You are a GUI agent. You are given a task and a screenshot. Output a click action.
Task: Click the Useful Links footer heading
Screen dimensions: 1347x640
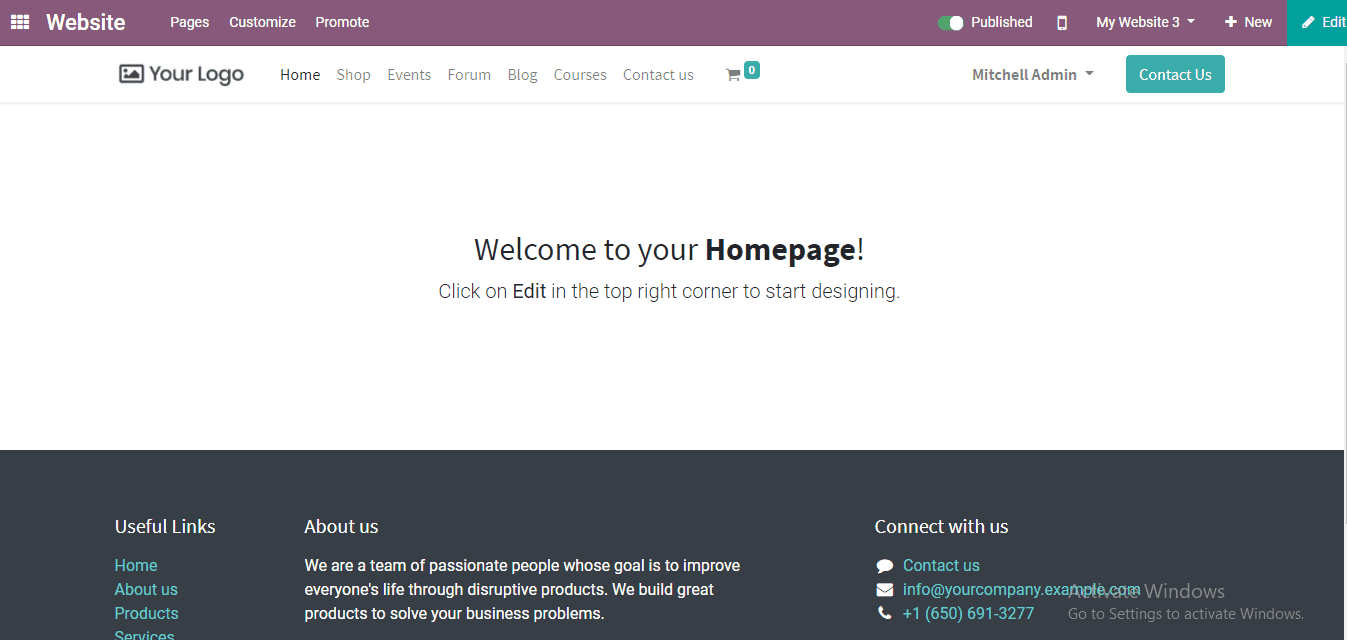point(165,527)
